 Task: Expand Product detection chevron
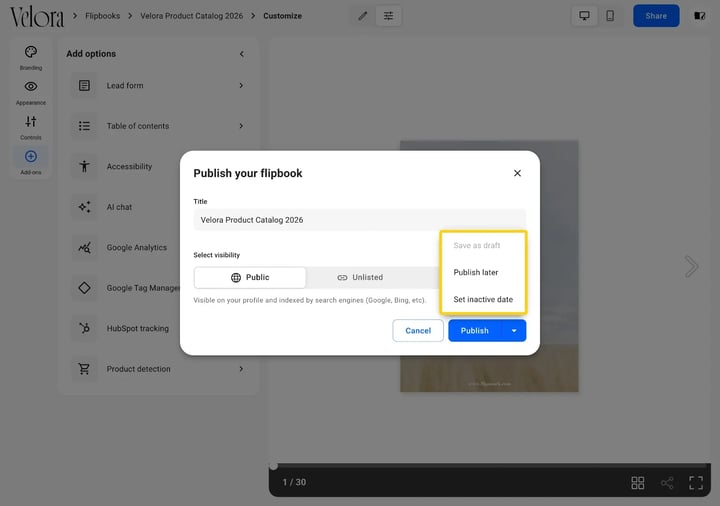point(241,369)
